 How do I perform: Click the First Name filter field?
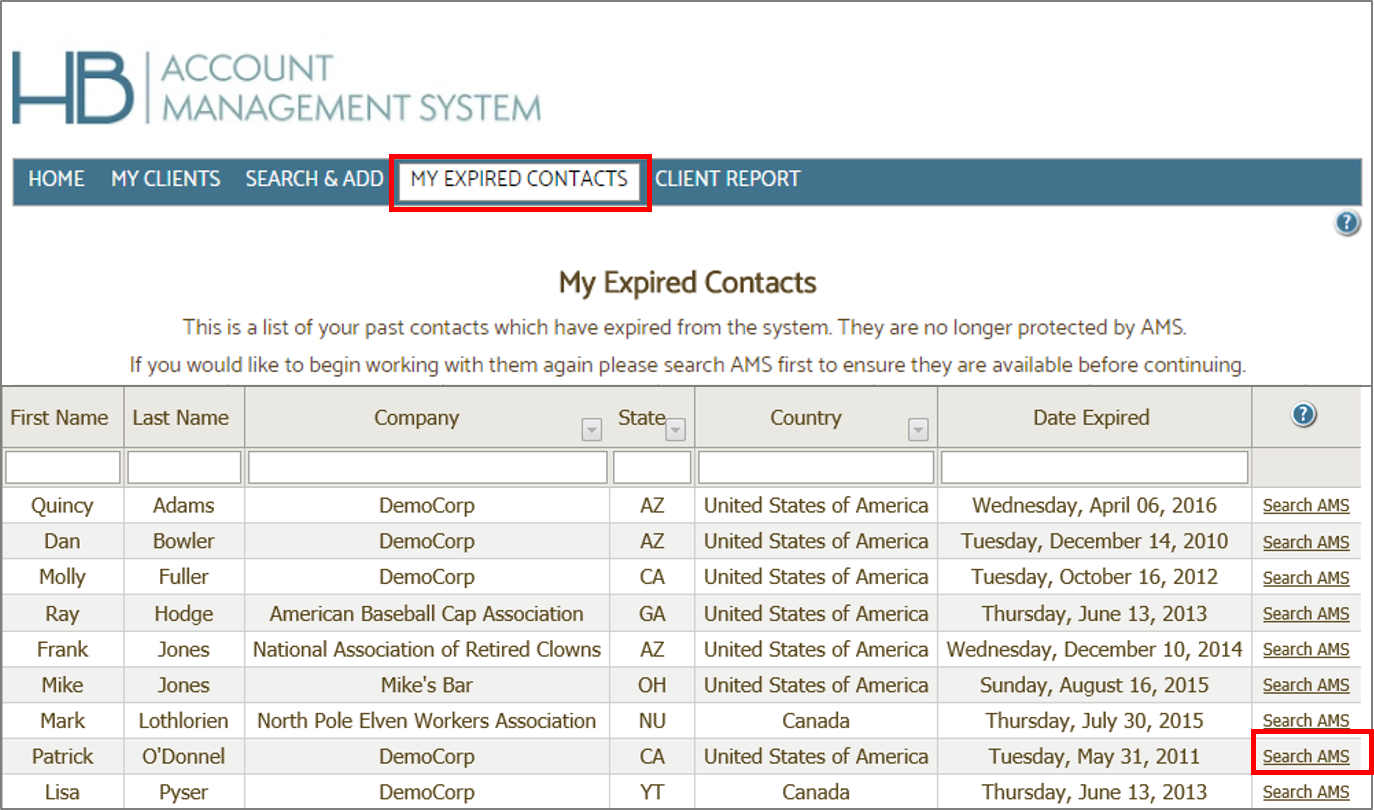[62, 466]
